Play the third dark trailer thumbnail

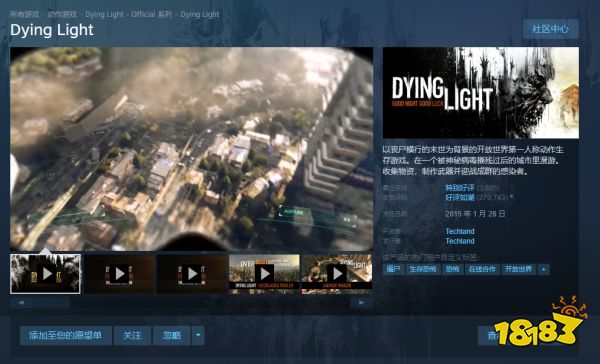coord(192,274)
